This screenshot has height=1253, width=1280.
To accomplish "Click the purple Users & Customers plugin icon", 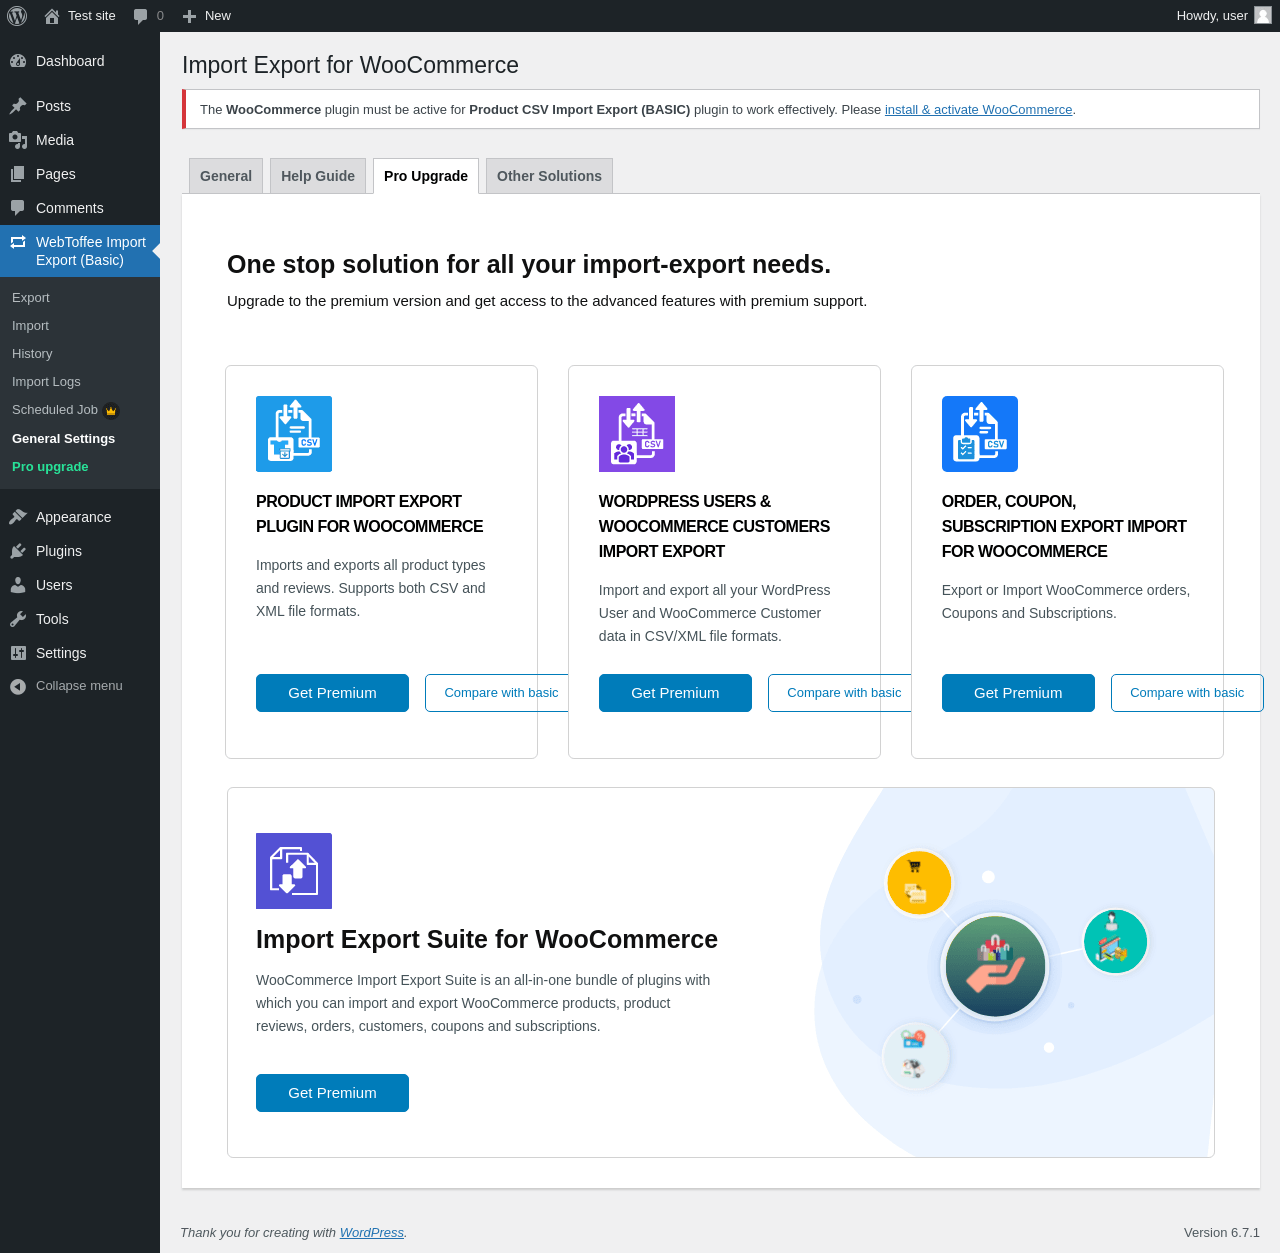I will click(637, 434).
